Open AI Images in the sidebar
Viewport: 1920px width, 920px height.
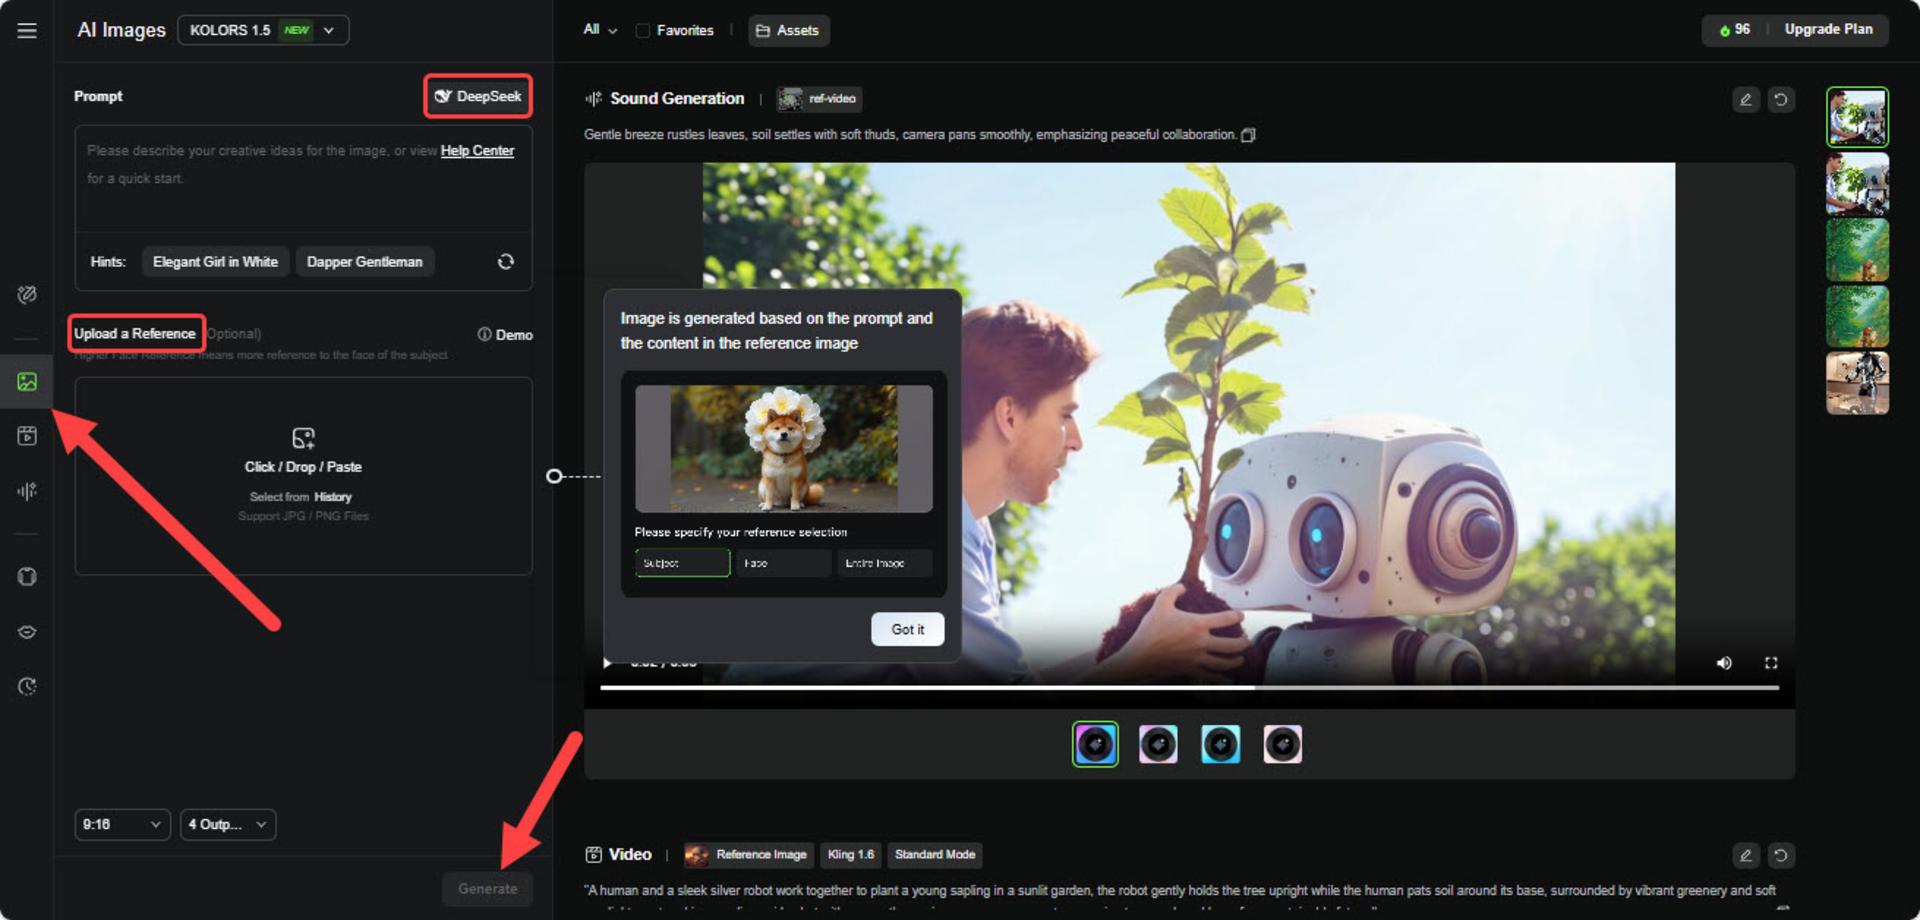(x=27, y=381)
